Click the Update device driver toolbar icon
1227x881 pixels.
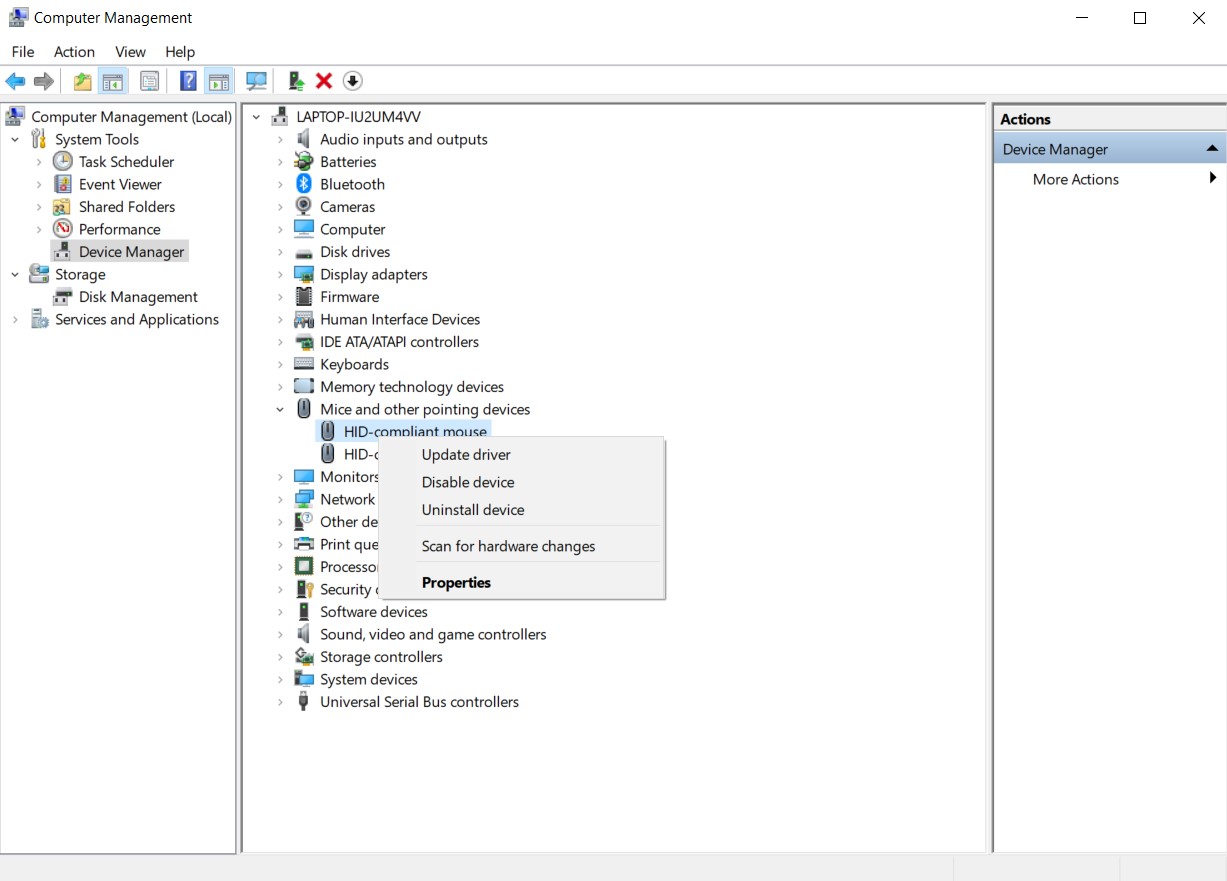click(x=296, y=81)
